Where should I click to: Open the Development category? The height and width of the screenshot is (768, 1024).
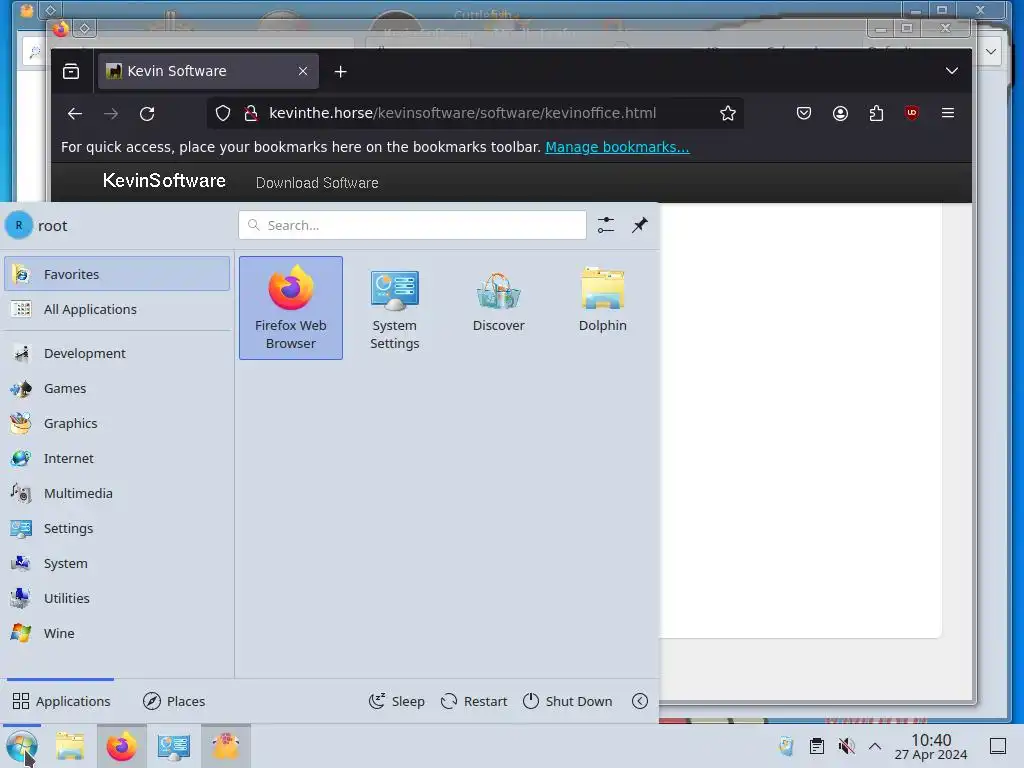coord(117,353)
